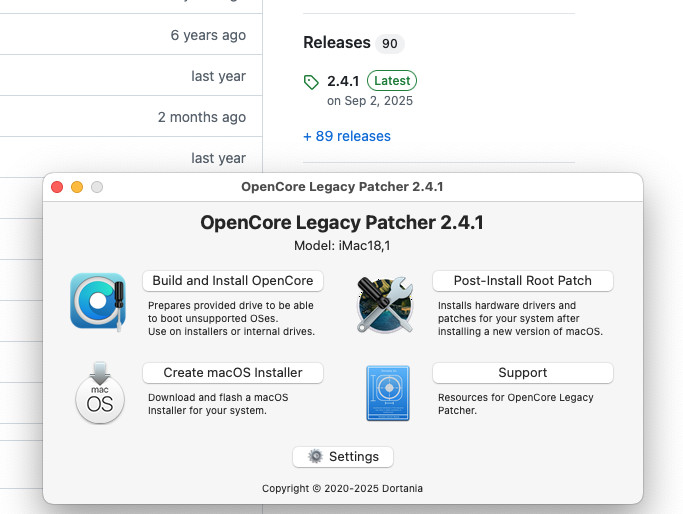The image size is (683, 514).
Task: Click the crossed wrench and screwdriver icon
Action: click(385, 304)
